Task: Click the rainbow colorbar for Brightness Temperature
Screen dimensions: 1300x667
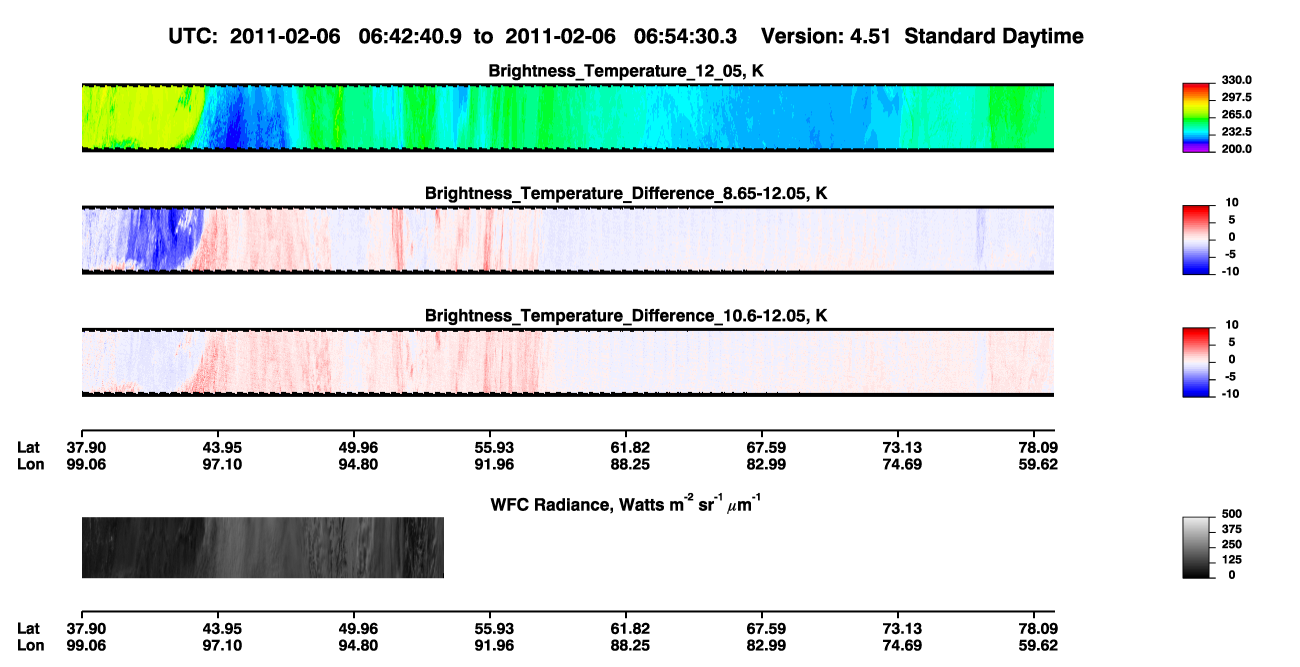Action: (x=1197, y=117)
